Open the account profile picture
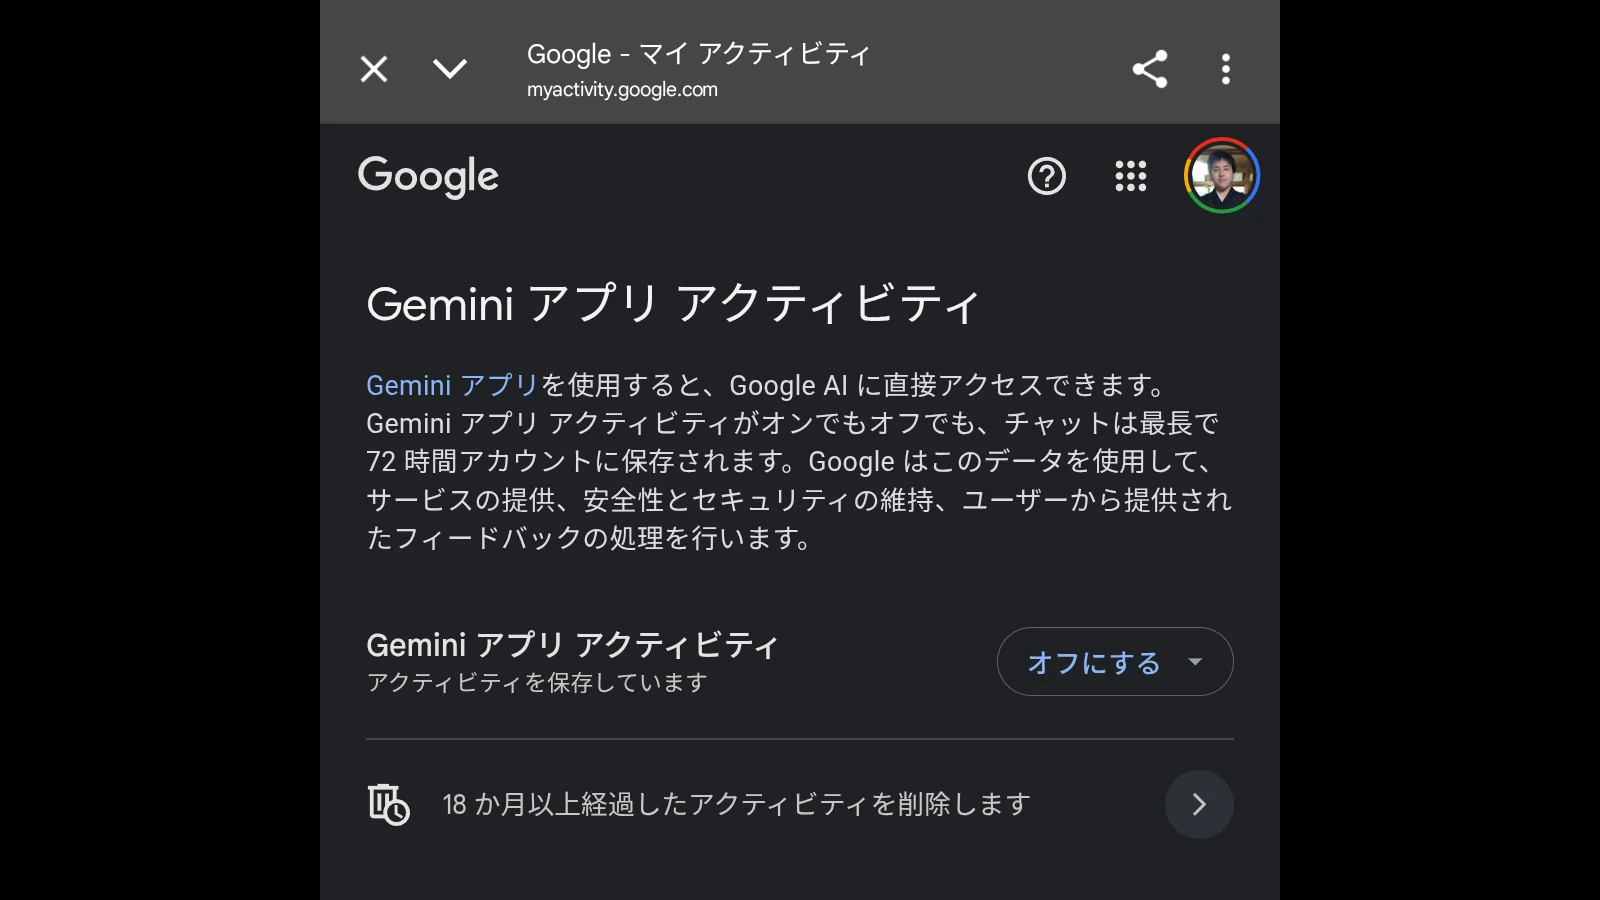The image size is (1600, 900). (x=1222, y=175)
